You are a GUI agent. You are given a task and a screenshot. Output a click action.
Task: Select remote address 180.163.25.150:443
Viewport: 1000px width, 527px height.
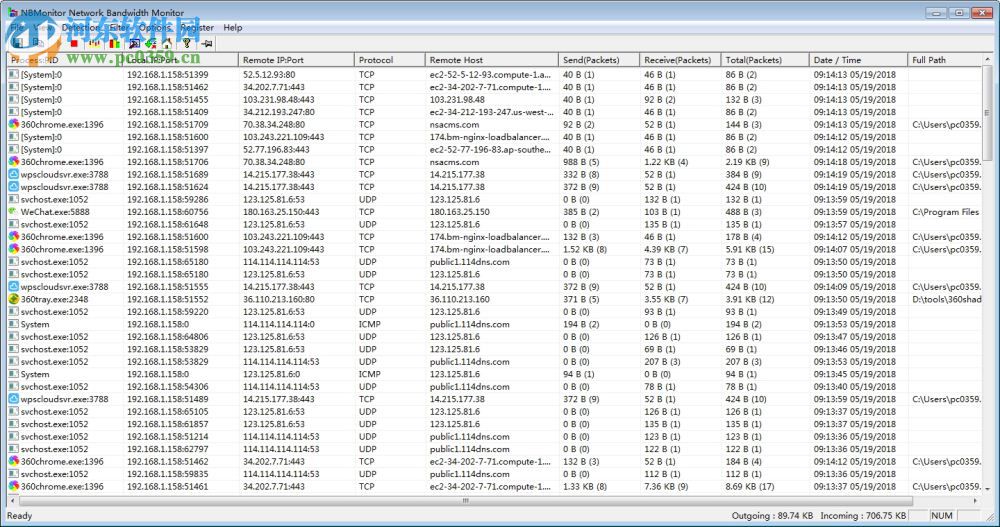[281, 212]
